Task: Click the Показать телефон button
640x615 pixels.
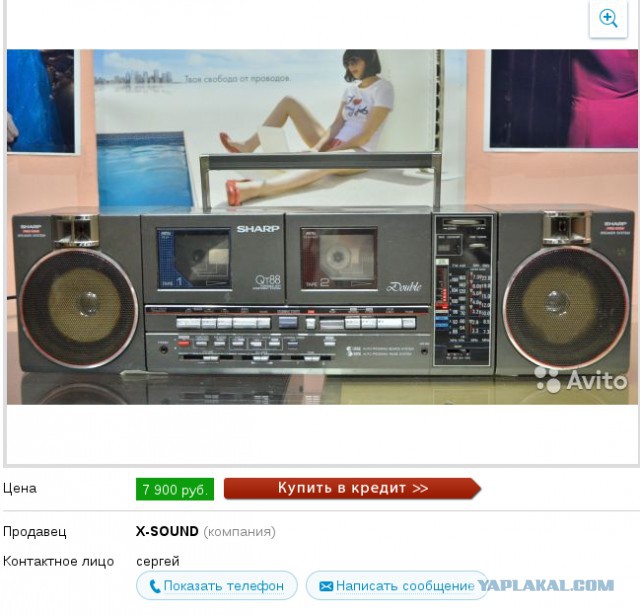Action: pyautogui.click(x=217, y=585)
